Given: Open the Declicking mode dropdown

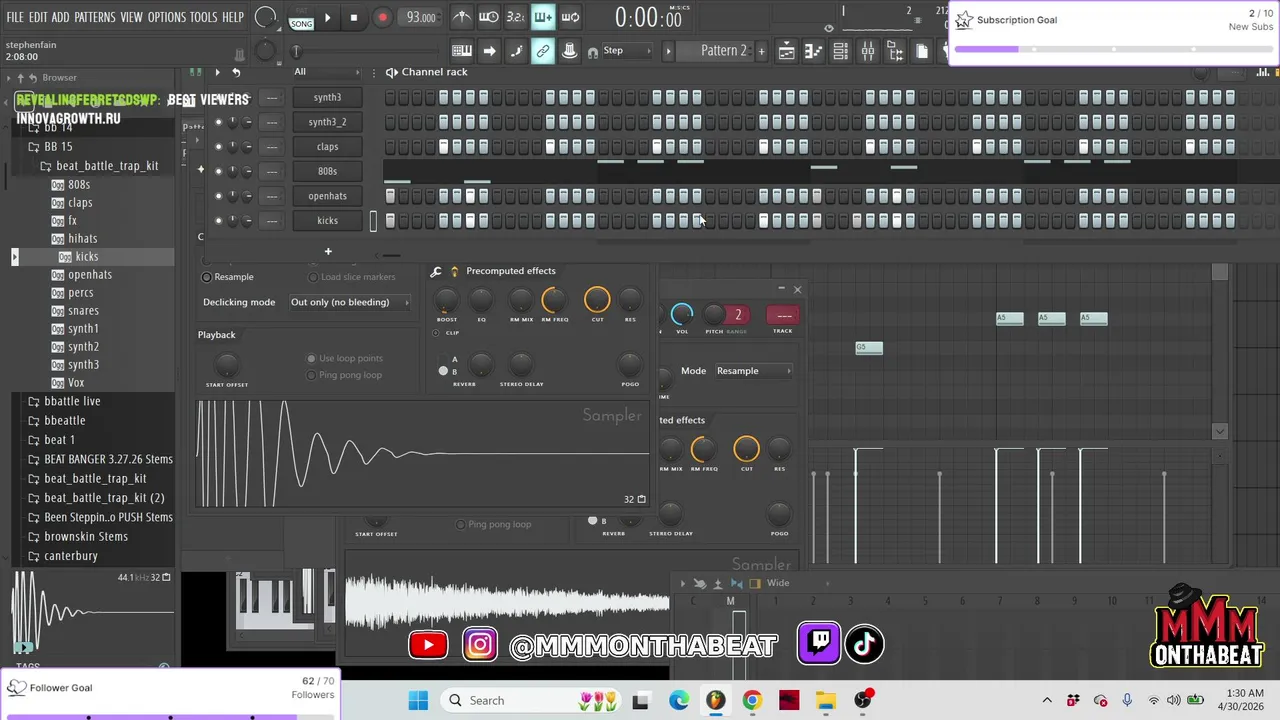Looking at the screenshot, I should tap(349, 302).
